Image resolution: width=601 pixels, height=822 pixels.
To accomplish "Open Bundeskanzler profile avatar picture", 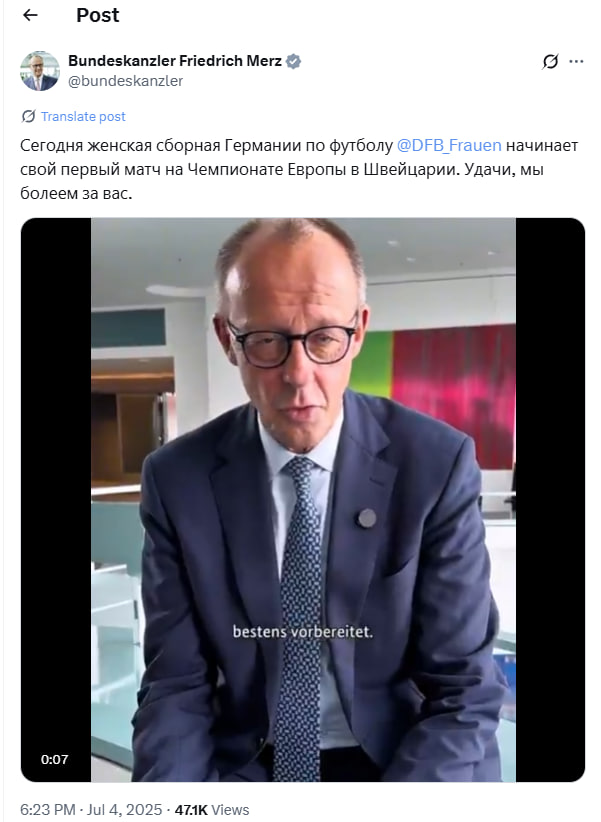I will click(x=40, y=71).
